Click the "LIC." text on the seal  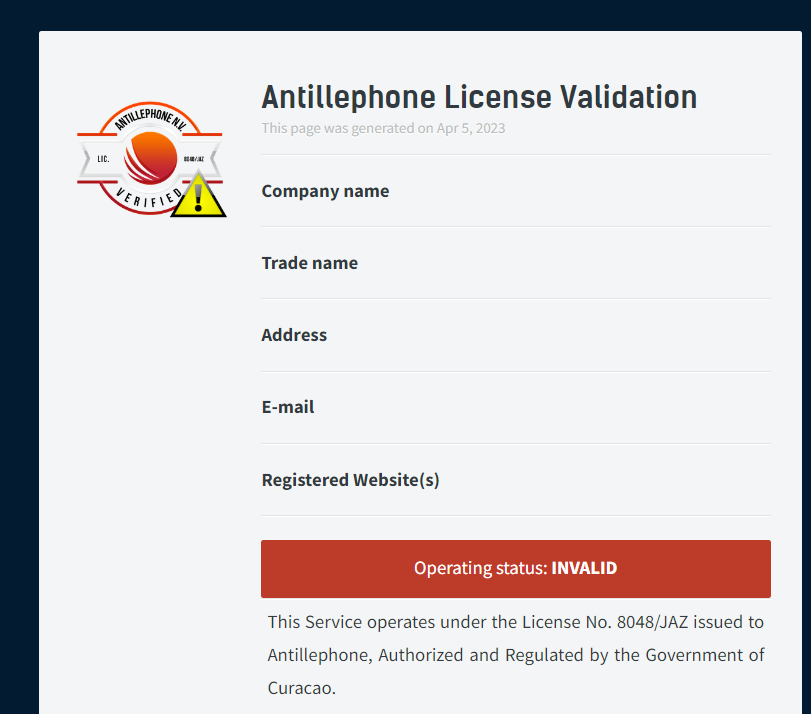102,159
